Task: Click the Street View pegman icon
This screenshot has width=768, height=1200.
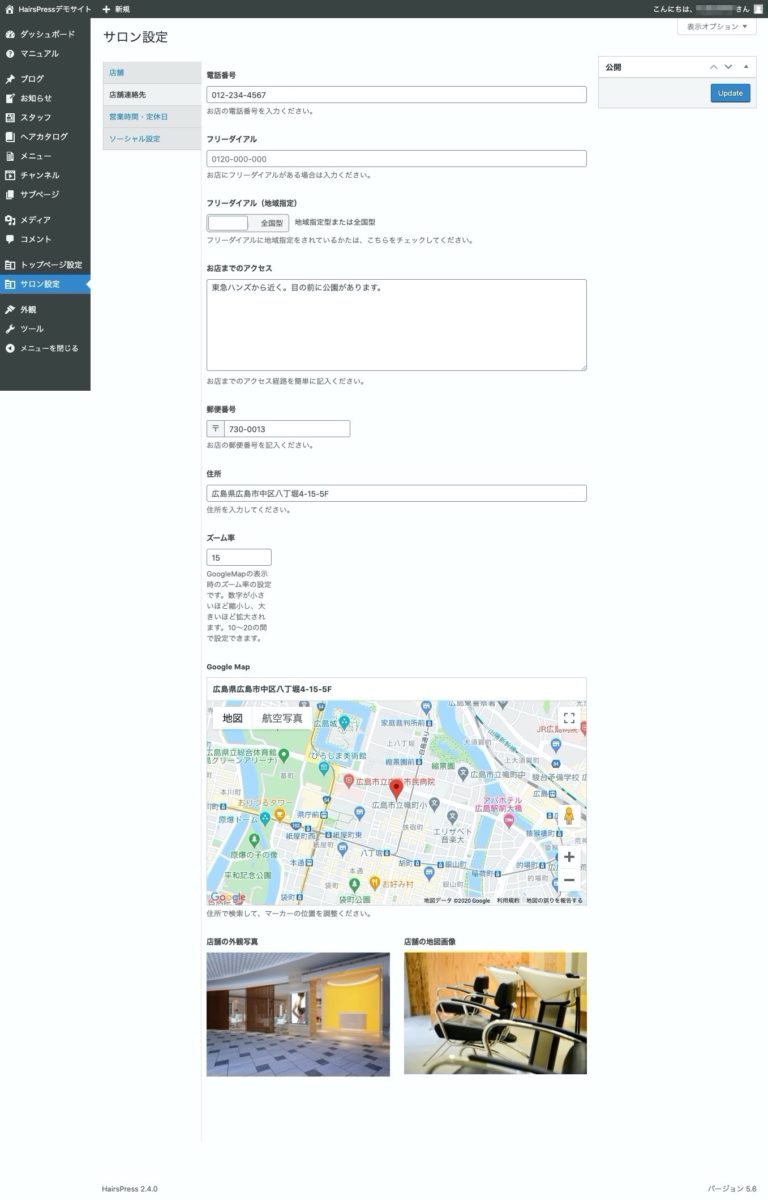Action: pos(569,816)
